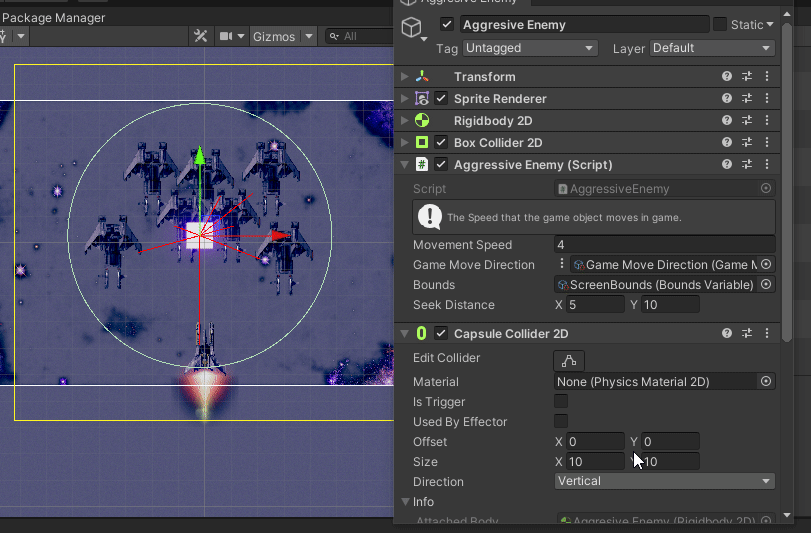811x533 pixels.
Task: Toggle the Aggresive Enemy active checkbox
Action: [x=447, y=24]
